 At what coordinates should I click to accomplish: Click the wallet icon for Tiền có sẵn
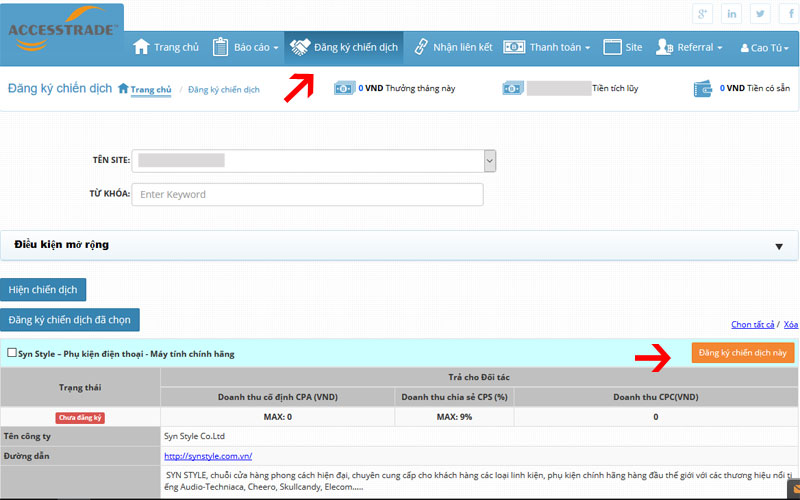703,89
